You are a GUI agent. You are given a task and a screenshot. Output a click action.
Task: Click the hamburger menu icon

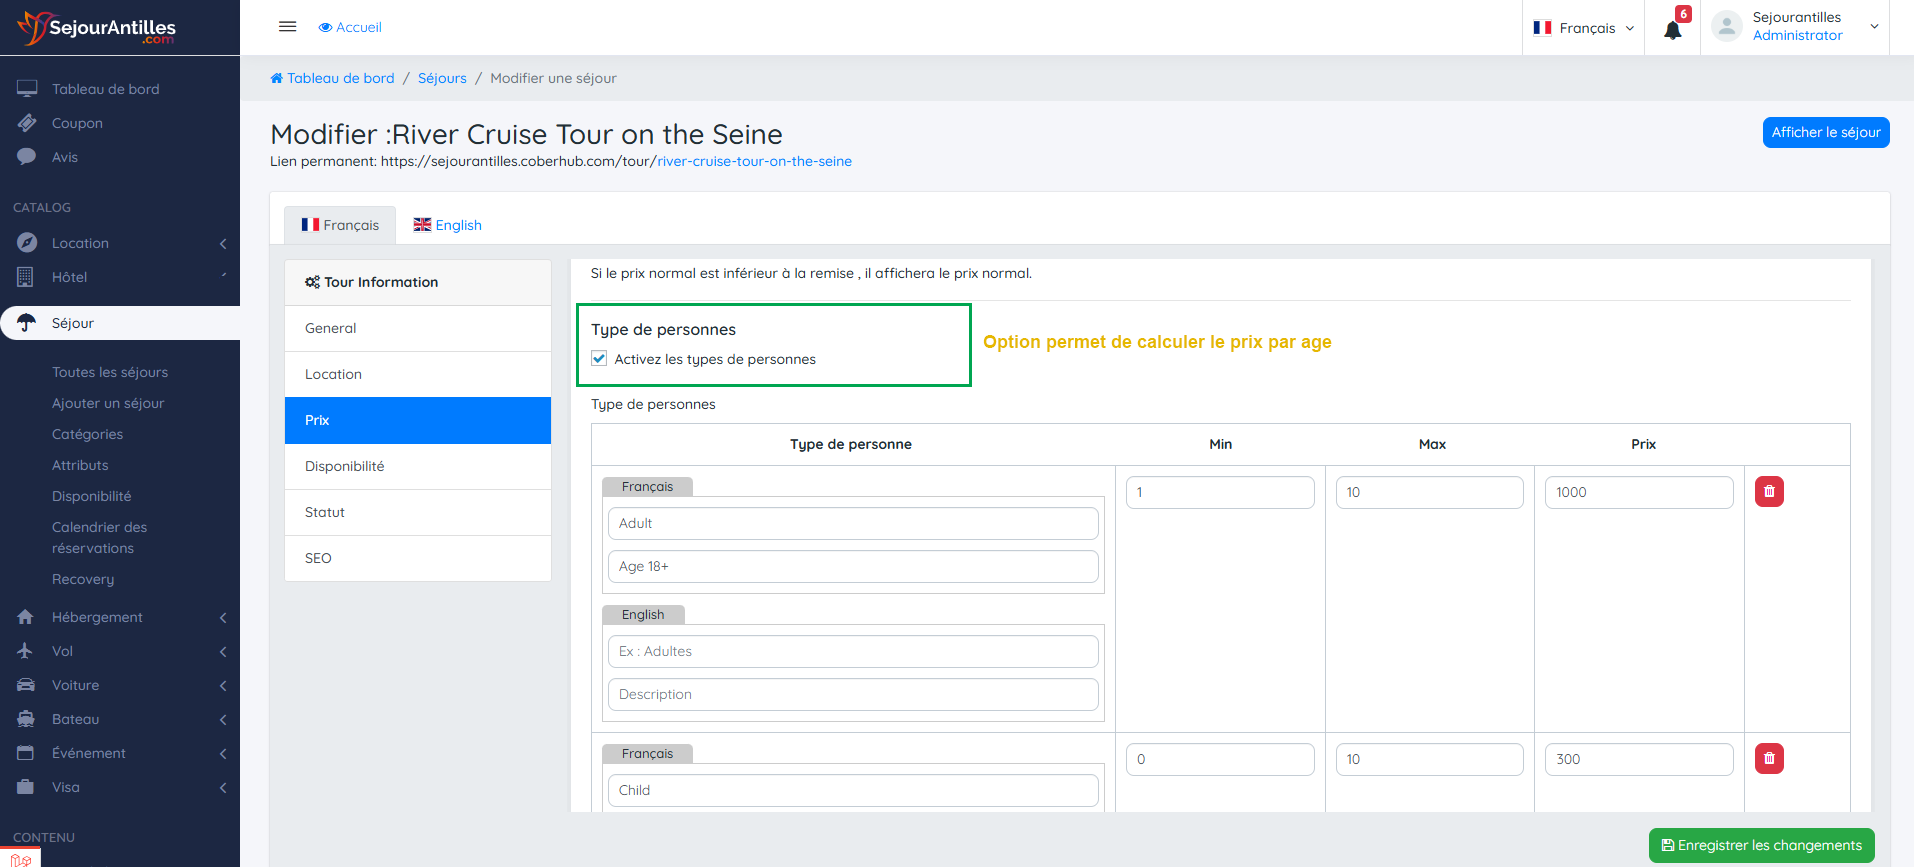point(287,27)
